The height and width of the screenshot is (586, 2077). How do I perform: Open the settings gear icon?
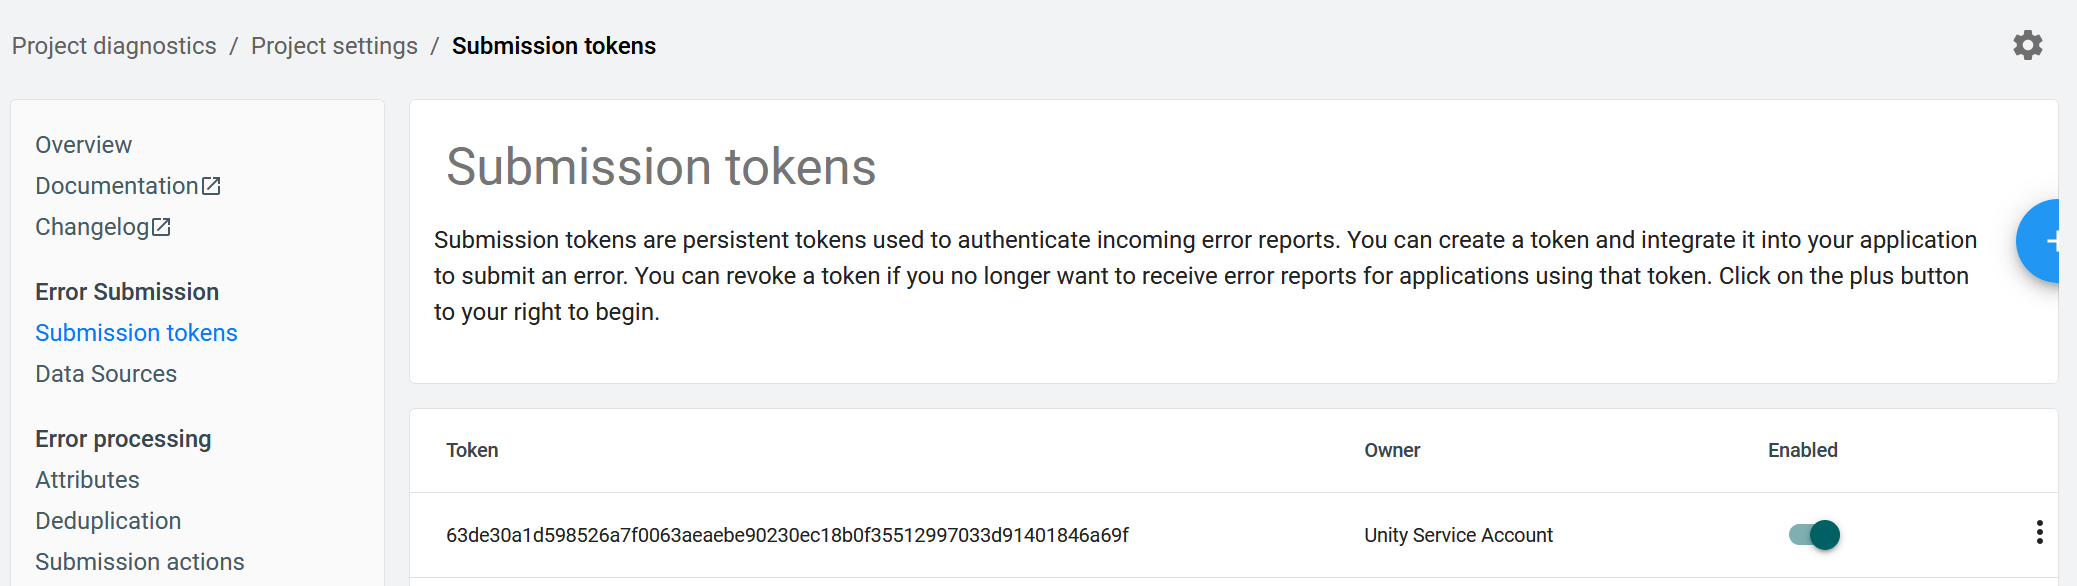pos(2027,45)
